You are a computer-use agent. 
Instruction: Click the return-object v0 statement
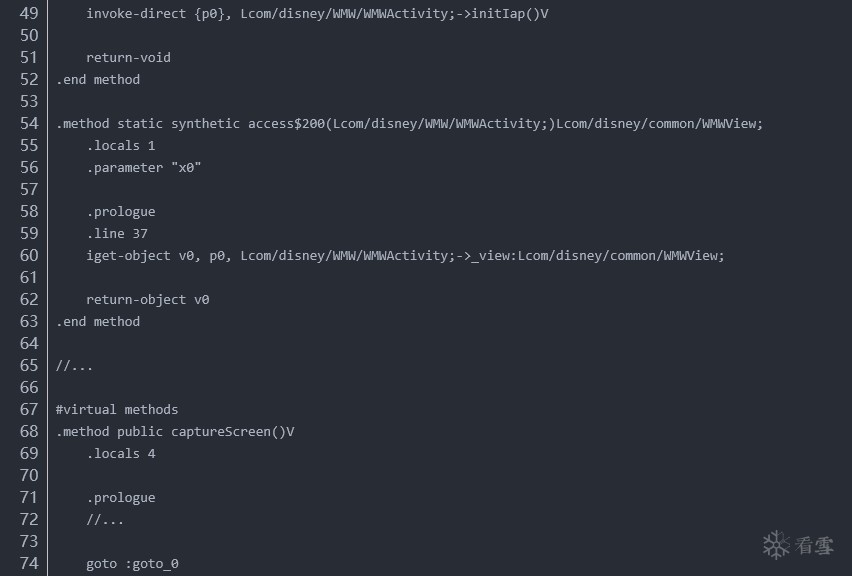[x=147, y=299]
